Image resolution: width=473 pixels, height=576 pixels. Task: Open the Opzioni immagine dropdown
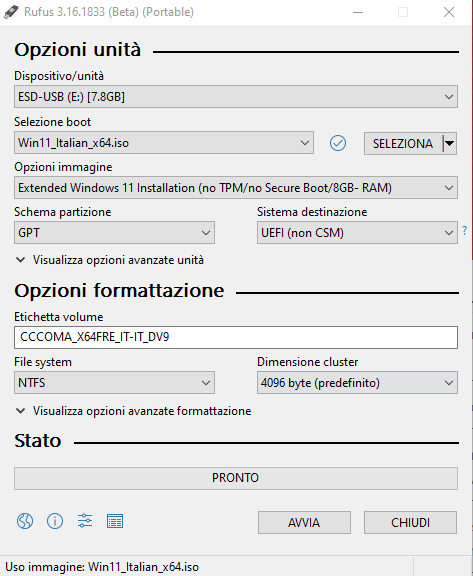point(236,188)
